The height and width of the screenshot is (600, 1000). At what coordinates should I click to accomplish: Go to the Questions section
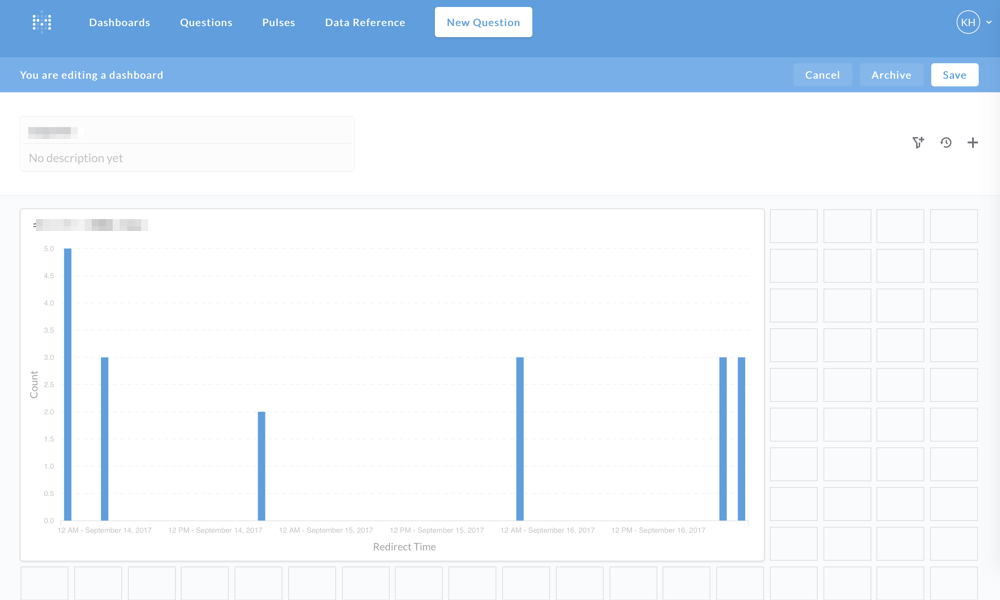click(x=206, y=22)
